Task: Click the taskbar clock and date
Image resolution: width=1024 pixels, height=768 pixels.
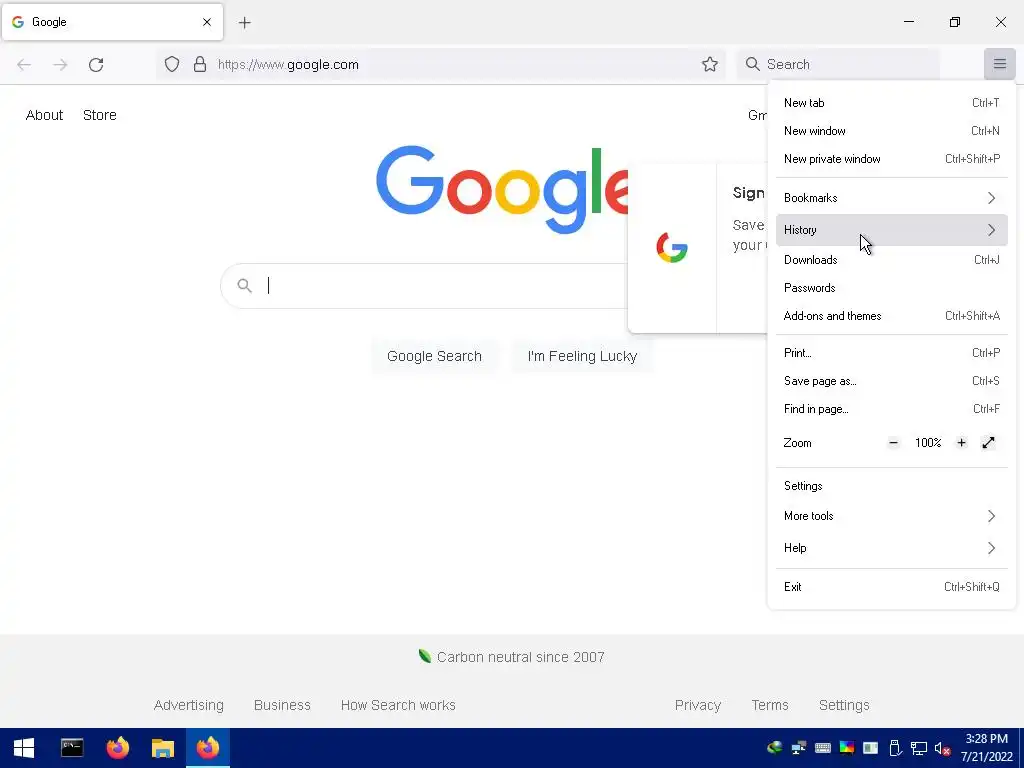Action: click(987, 748)
